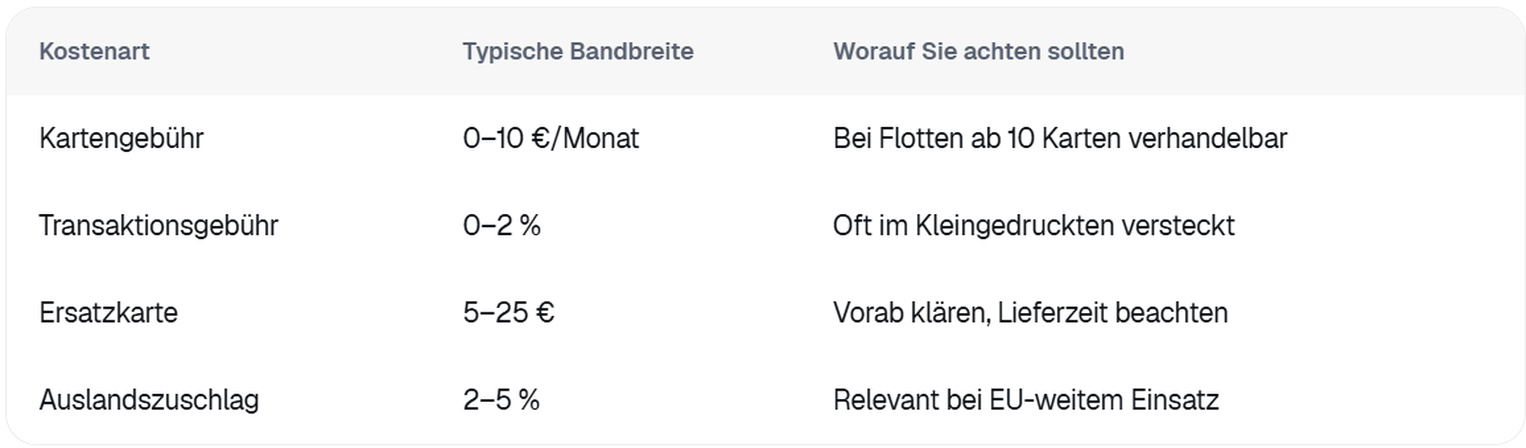Click the Worauf Sie achten sollten header
Image resolution: width=1526 pixels, height=448 pixels.
978,52
